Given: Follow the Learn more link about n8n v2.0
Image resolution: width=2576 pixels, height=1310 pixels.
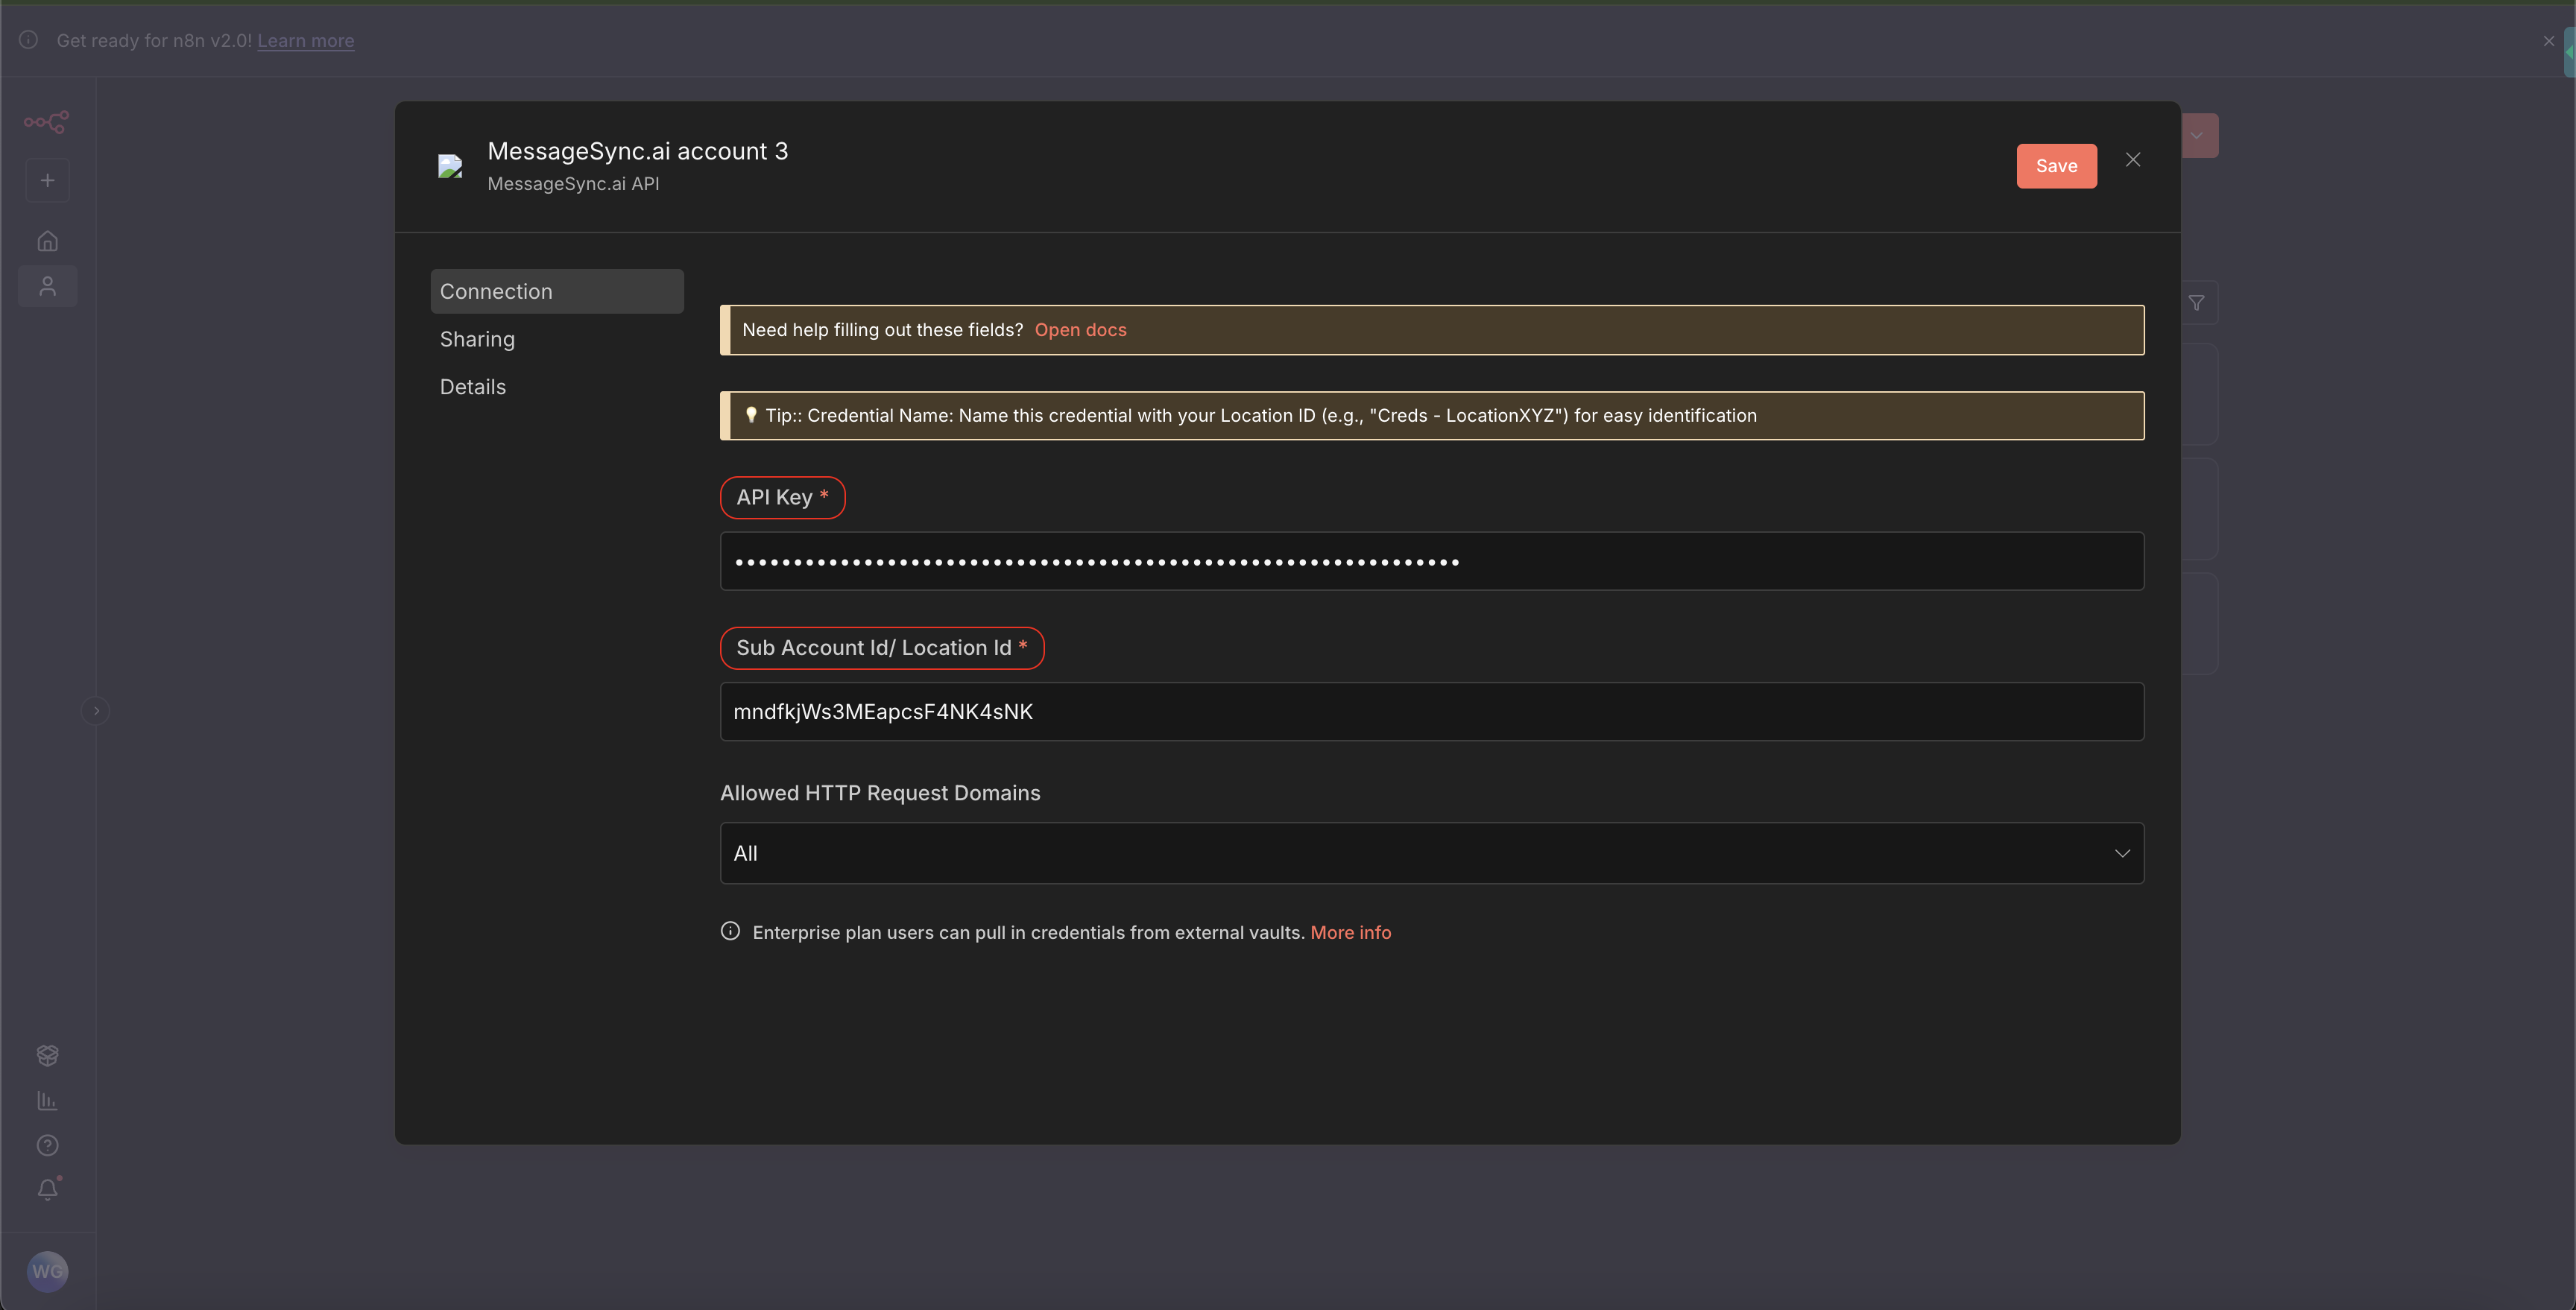Looking at the screenshot, I should [305, 40].
